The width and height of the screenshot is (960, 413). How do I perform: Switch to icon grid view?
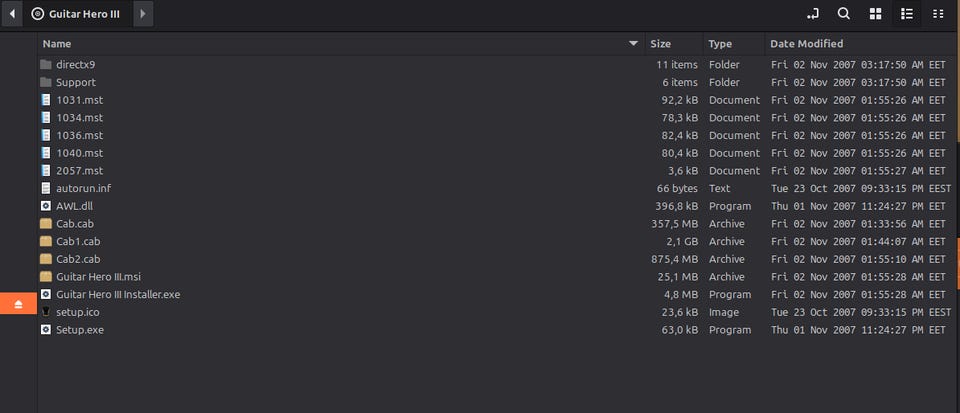click(x=876, y=13)
